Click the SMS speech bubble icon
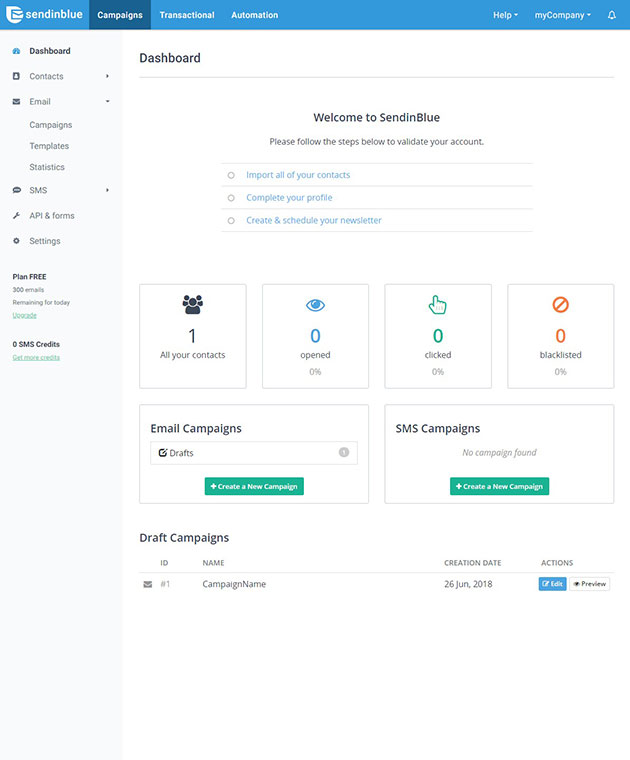 point(16,190)
